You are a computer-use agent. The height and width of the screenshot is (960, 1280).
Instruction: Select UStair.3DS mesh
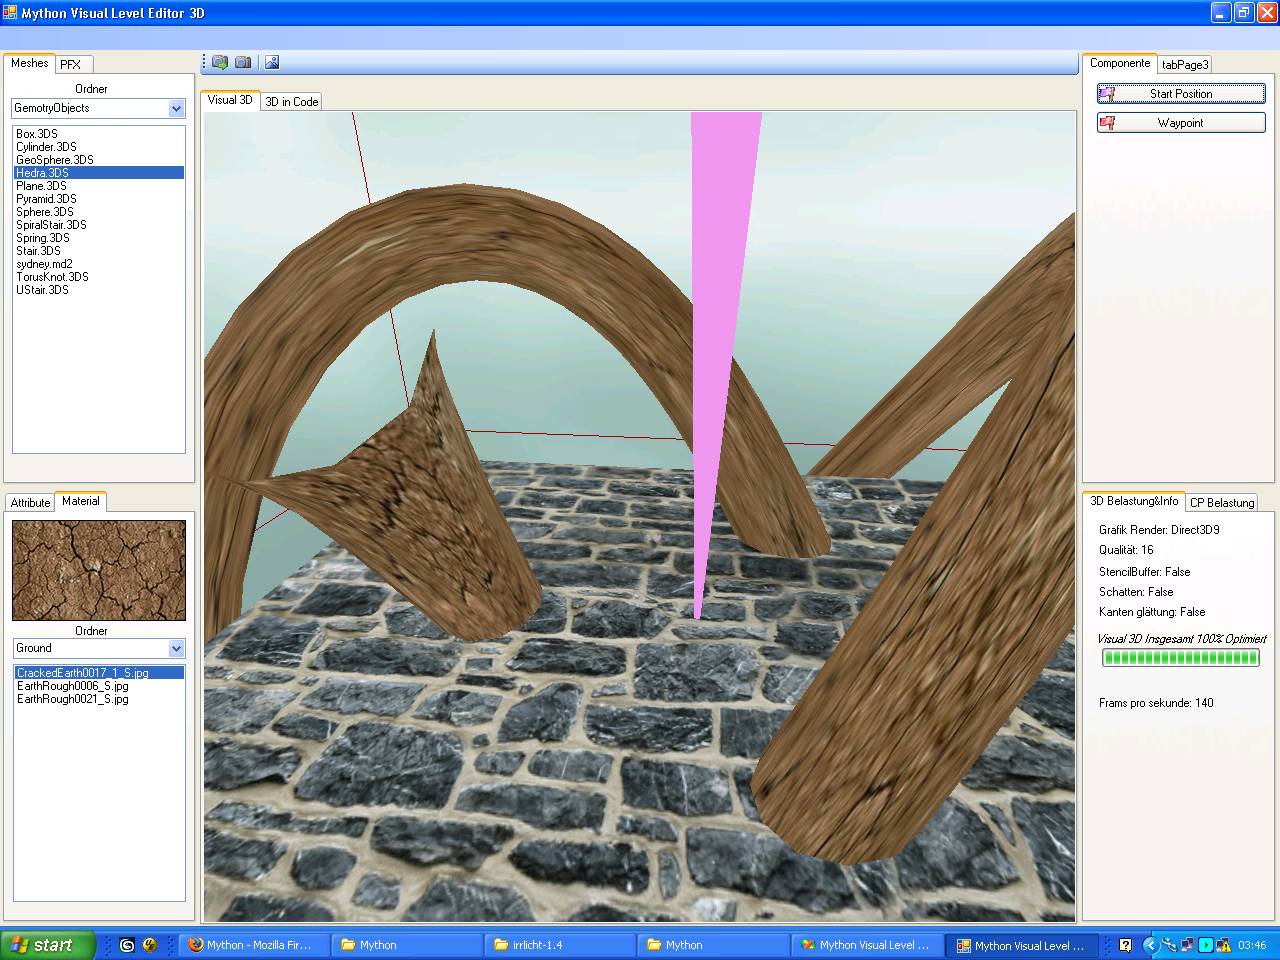pyautogui.click(x=98, y=290)
